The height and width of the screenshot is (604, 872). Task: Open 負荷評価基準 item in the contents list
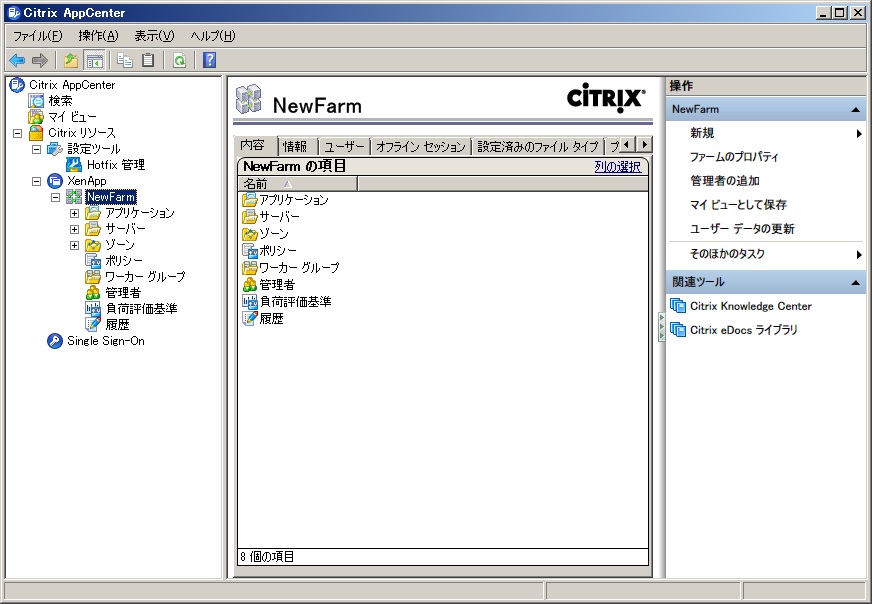(295, 302)
